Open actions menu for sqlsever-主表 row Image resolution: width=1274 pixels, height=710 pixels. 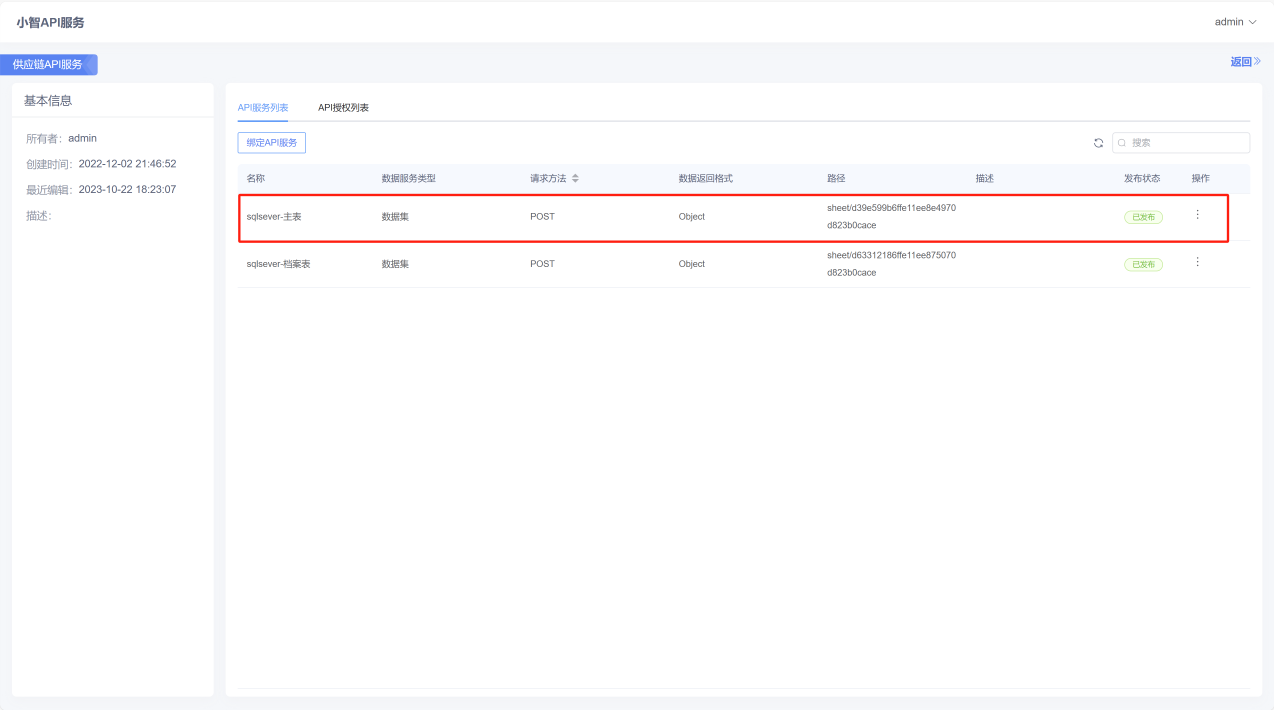1197,214
